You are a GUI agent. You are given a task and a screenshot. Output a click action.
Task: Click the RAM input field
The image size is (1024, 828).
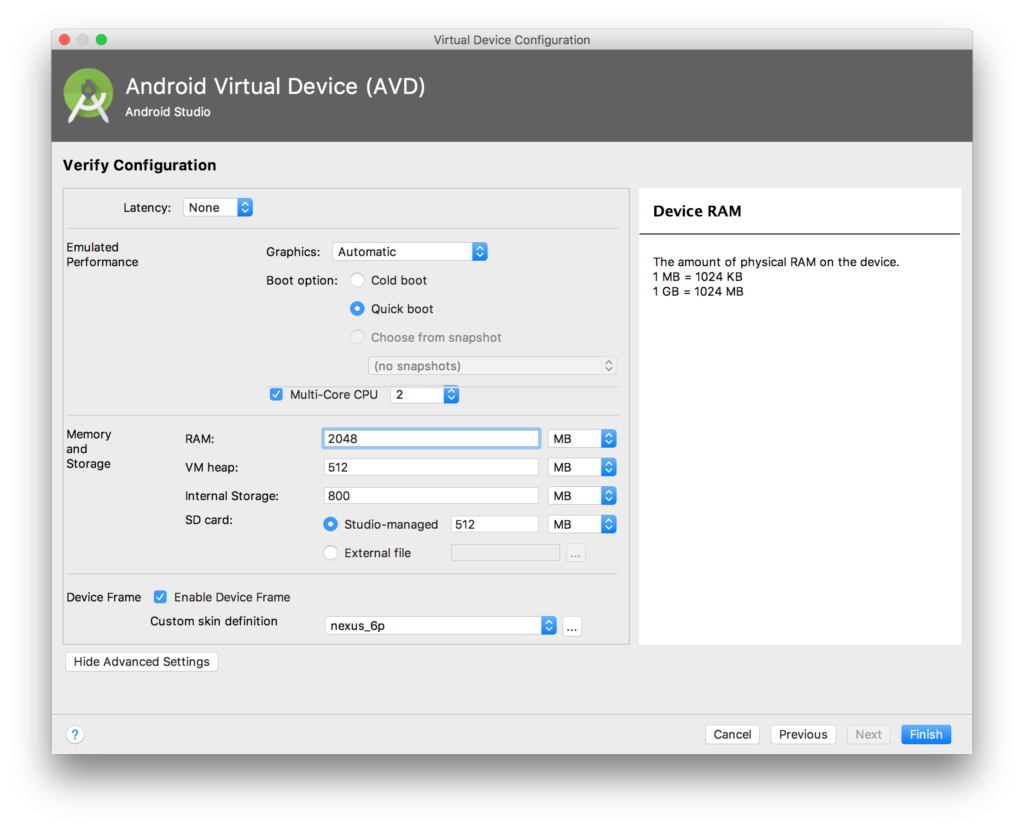[x=431, y=439]
